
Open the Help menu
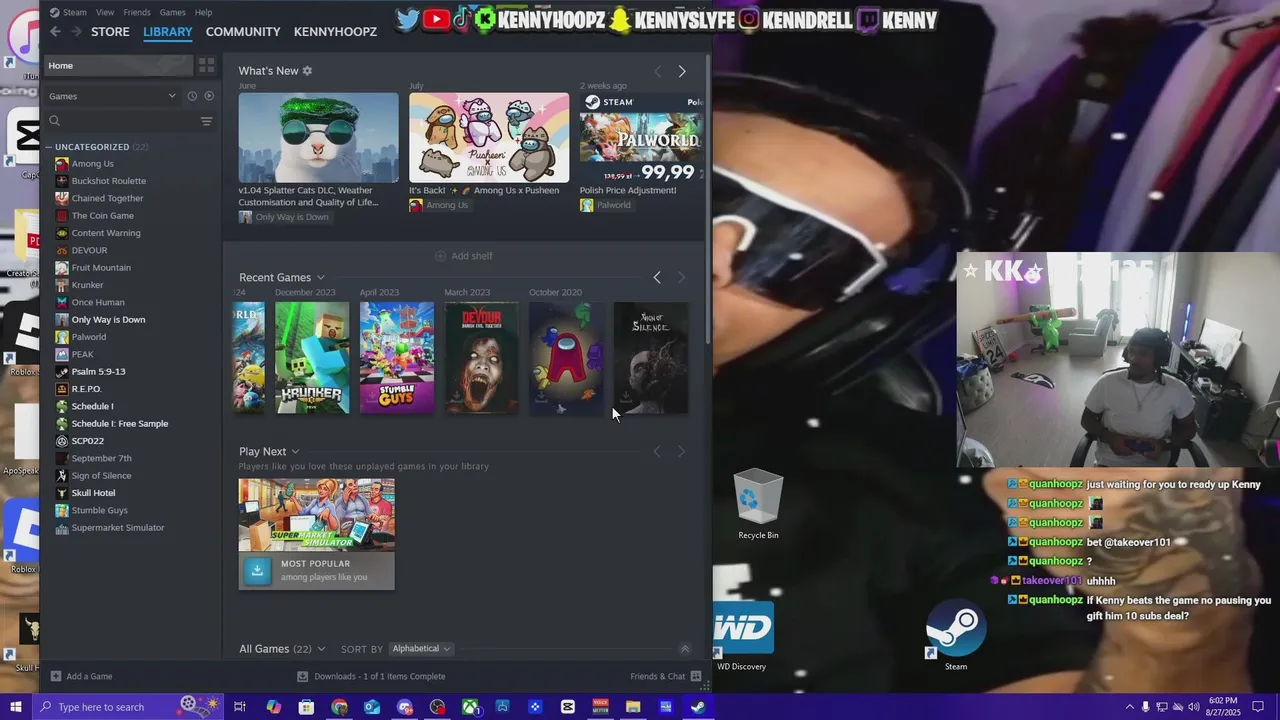coord(203,12)
